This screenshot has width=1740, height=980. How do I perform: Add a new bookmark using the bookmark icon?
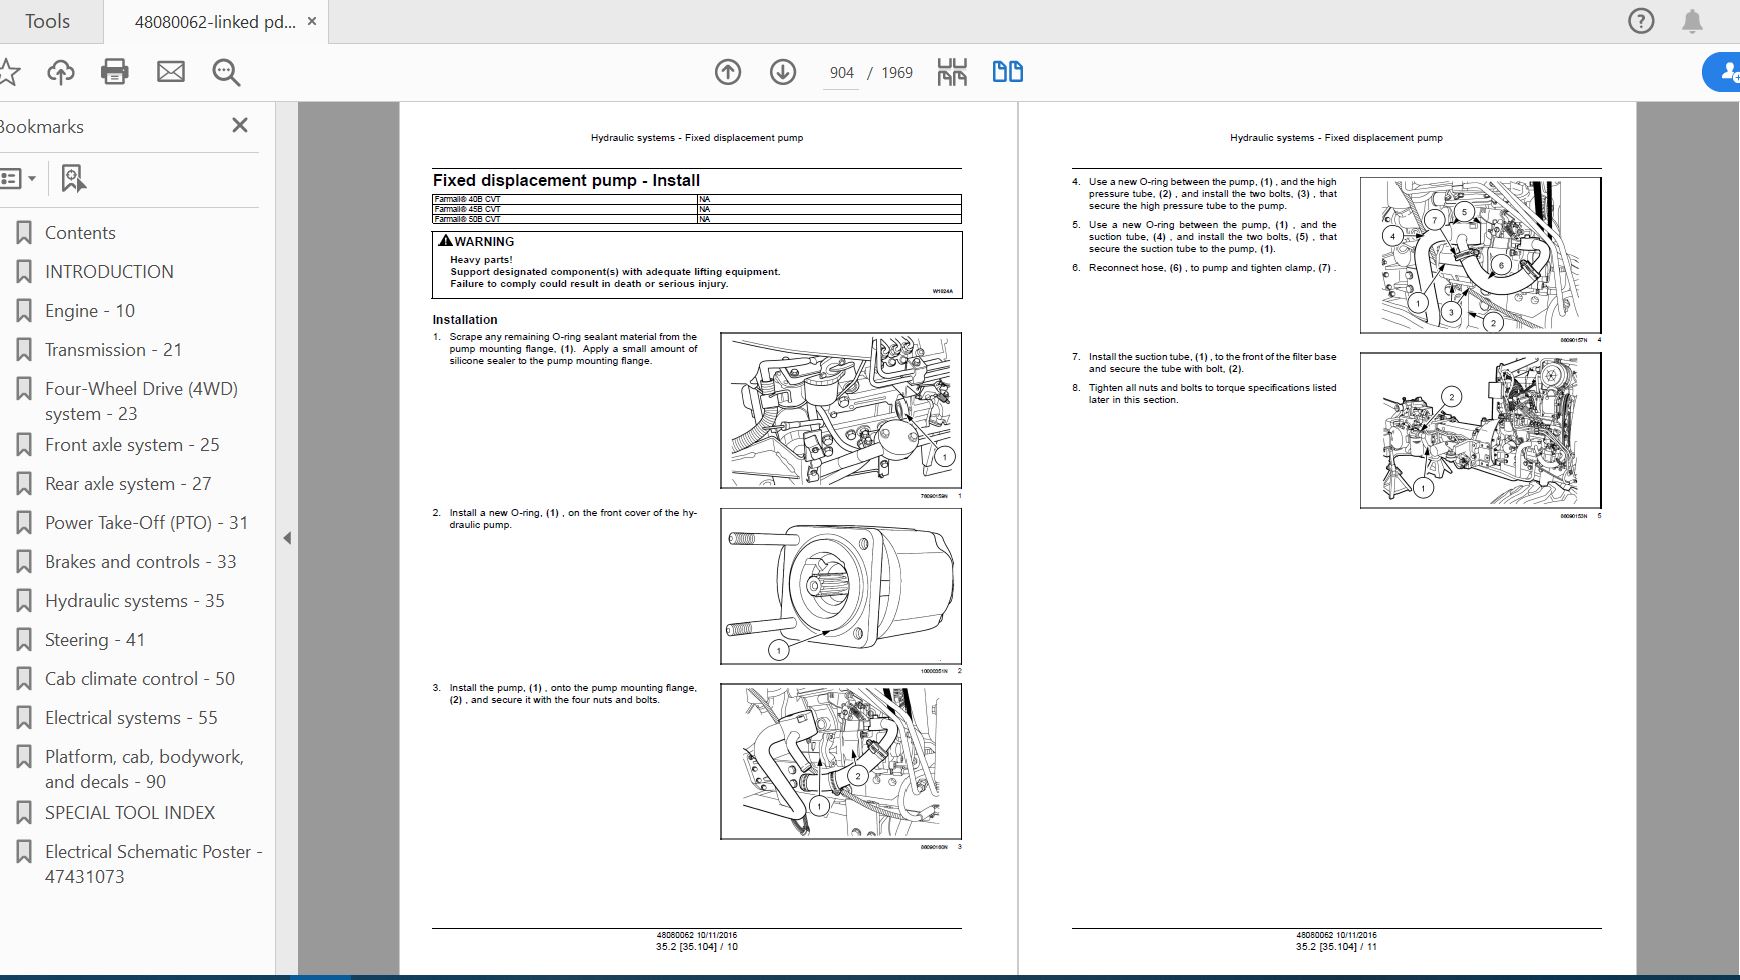click(73, 179)
